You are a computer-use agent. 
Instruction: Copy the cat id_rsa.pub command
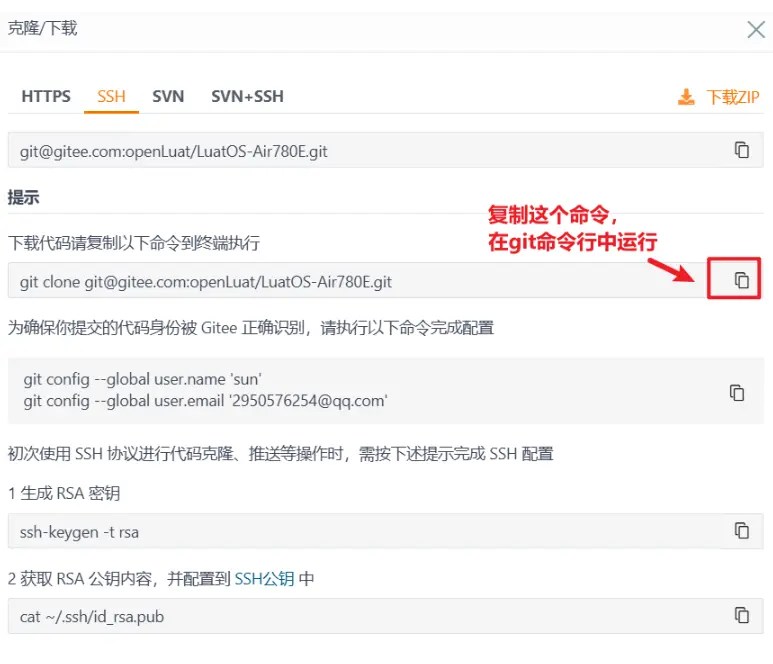742,615
